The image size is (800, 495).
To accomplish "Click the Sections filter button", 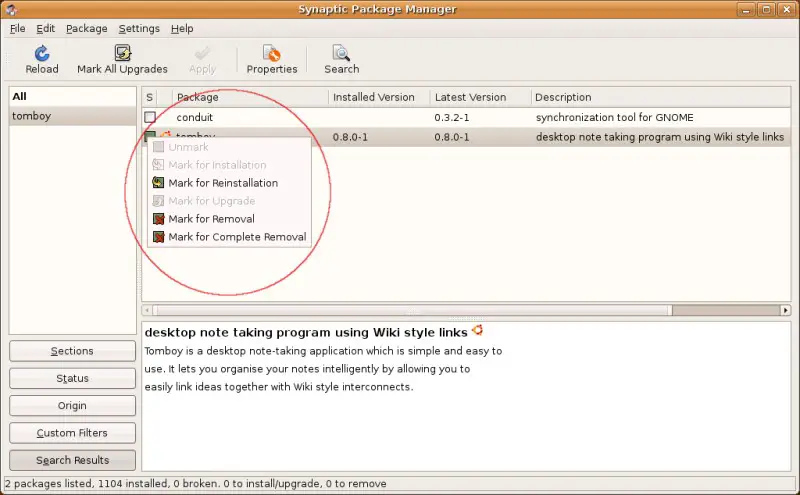I will tap(72, 351).
